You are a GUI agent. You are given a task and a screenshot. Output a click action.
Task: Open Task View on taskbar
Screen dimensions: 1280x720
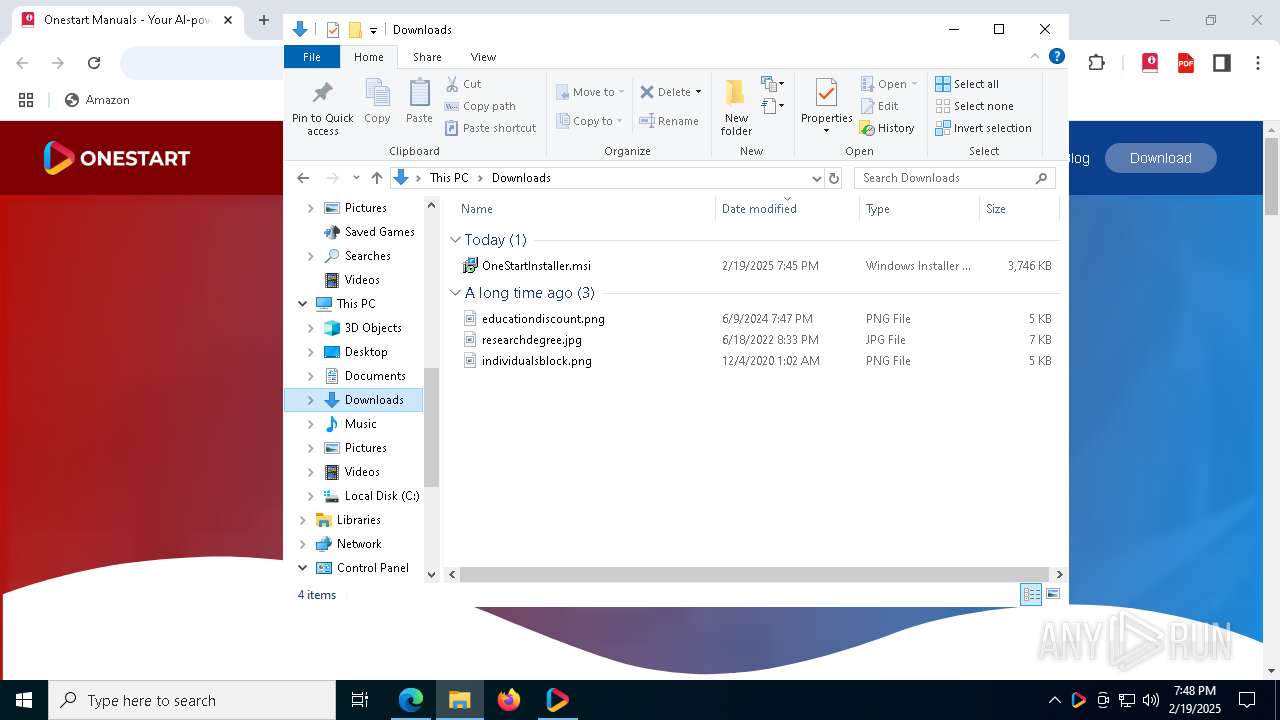point(360,700)
